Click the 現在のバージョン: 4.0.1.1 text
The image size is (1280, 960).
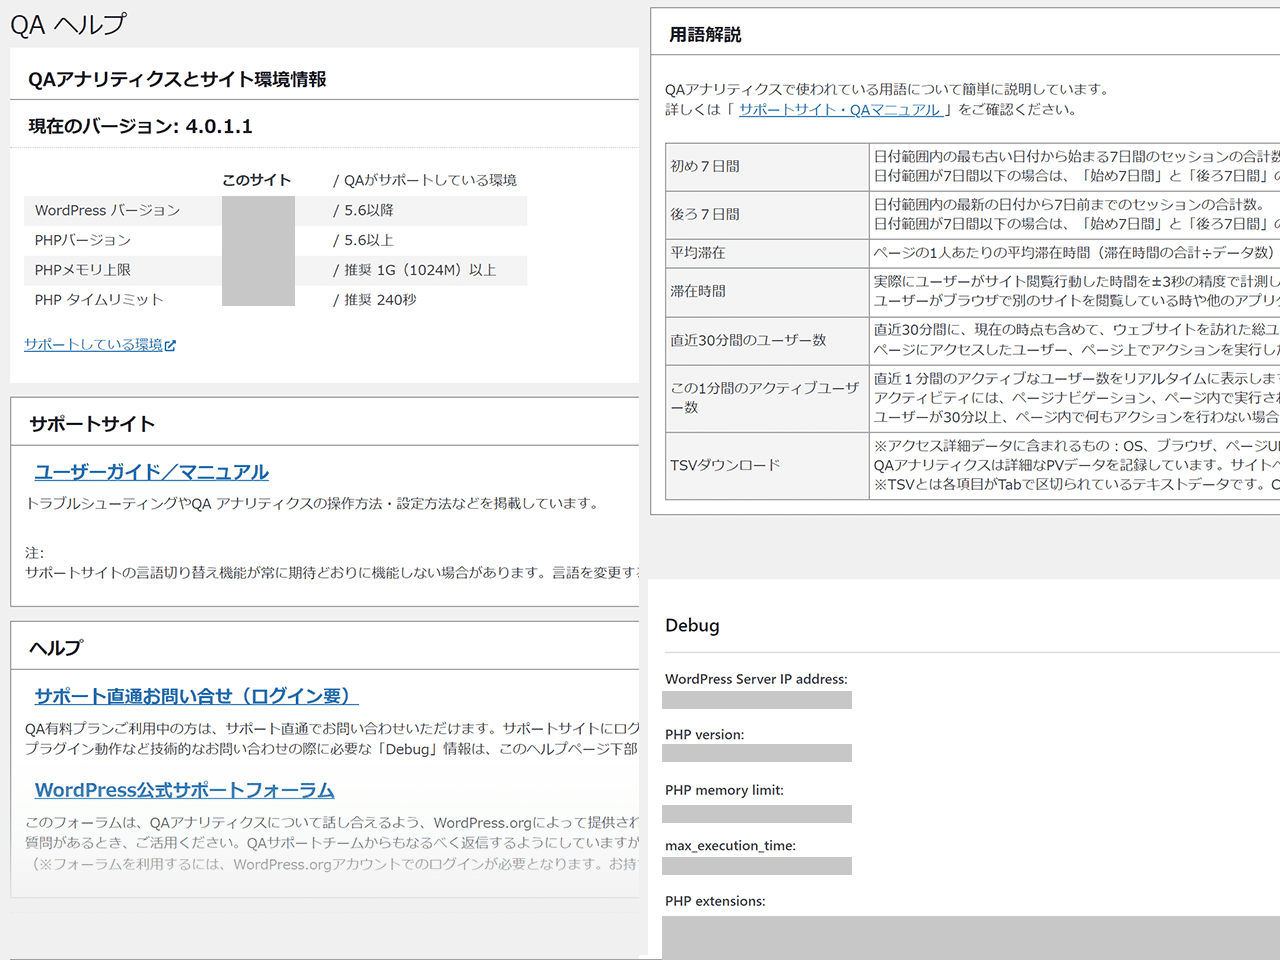[x=140, y=127]
